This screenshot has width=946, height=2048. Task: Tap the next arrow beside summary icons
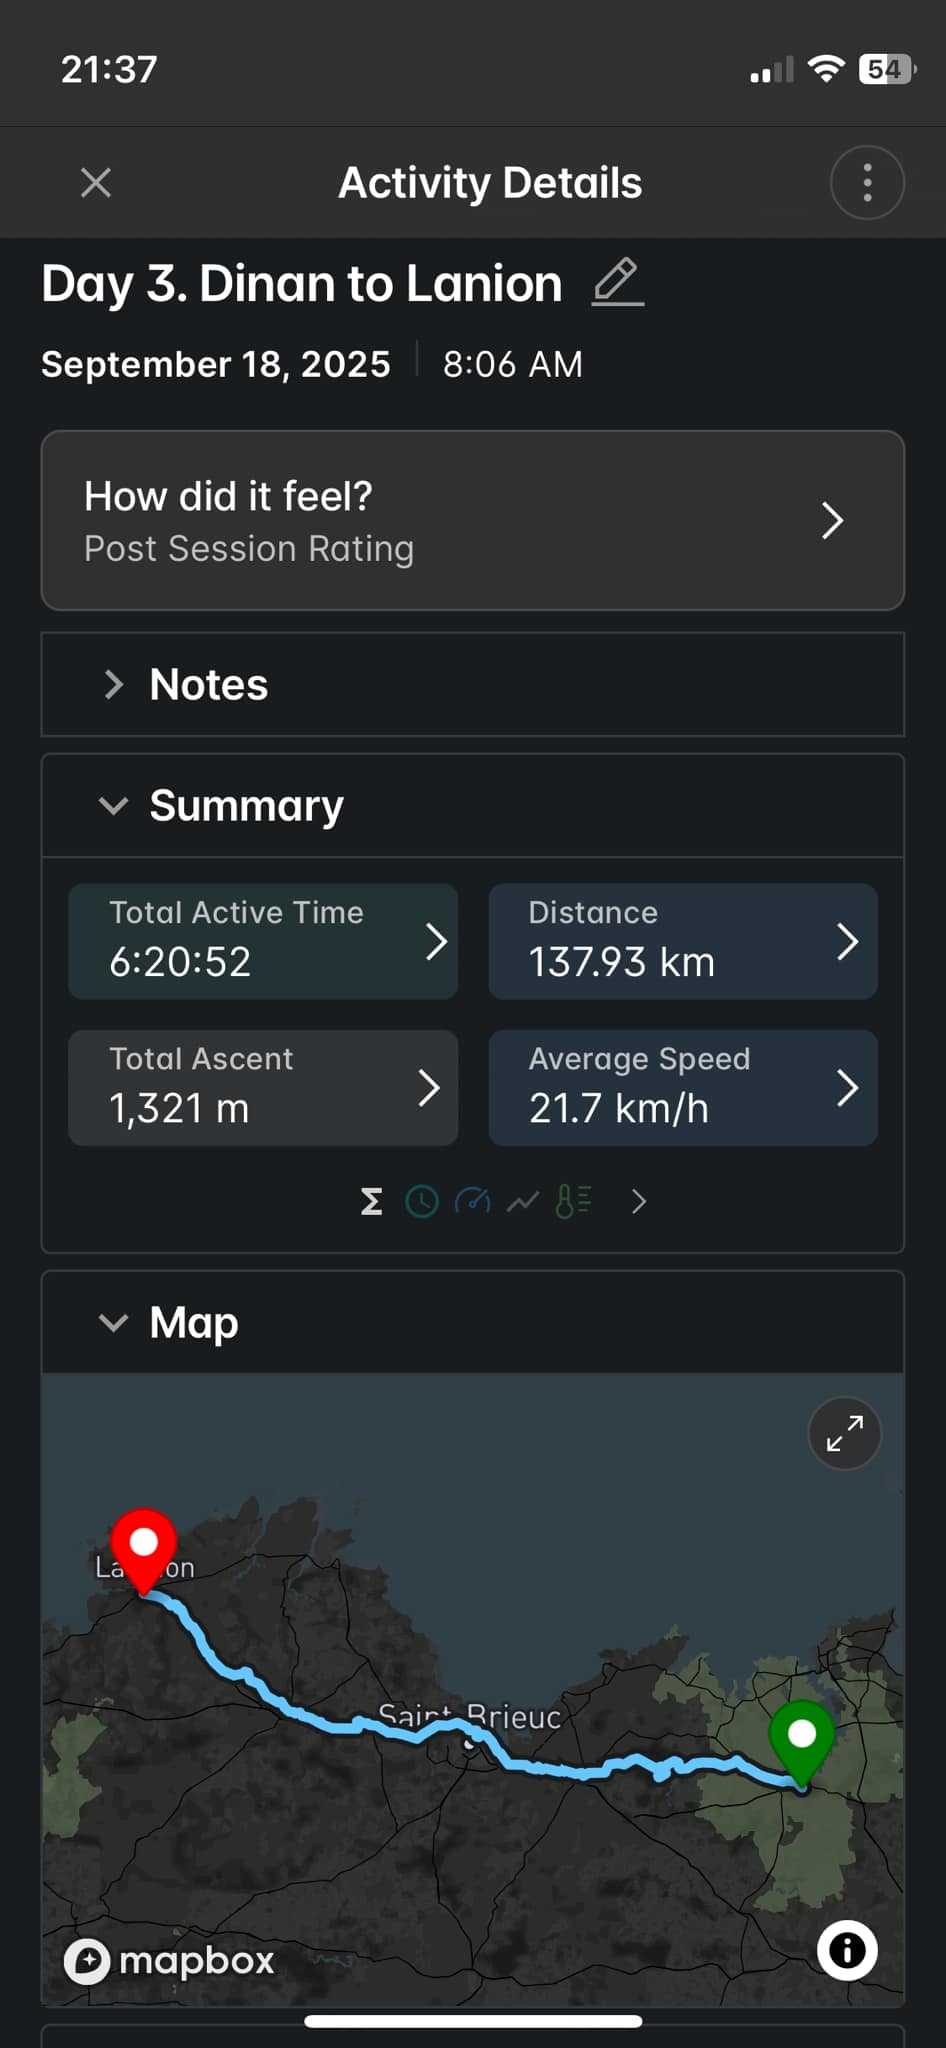pyautogui.click(x=639, y=1201)
